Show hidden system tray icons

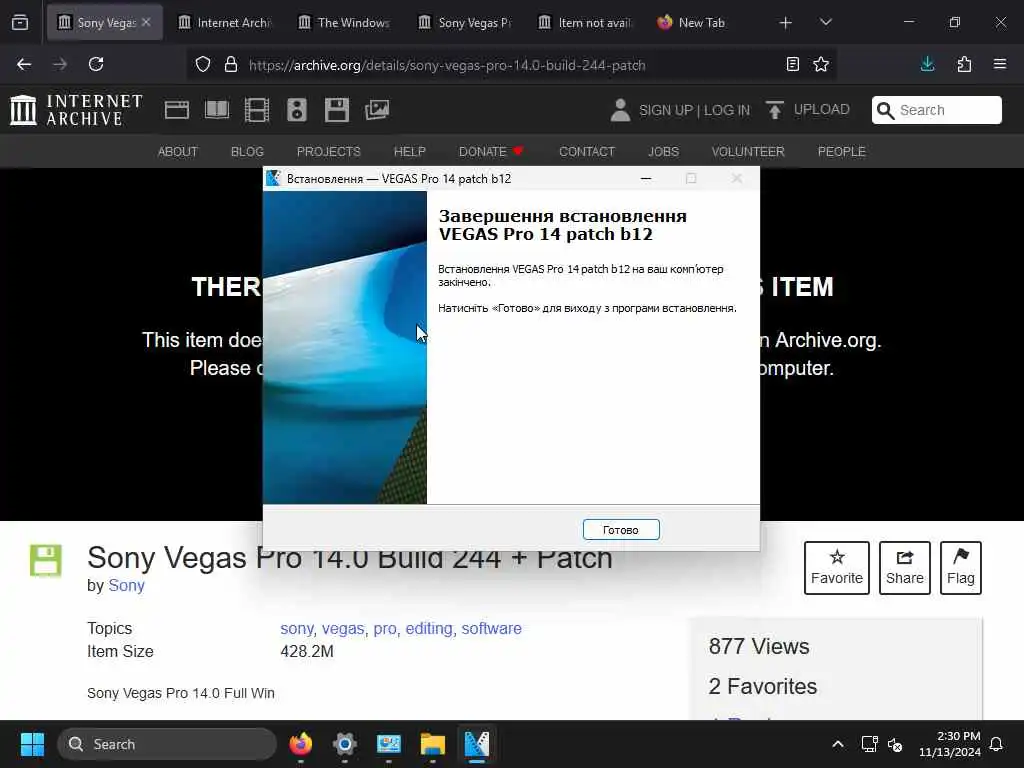pyautogui.click(x=838, y=744)
